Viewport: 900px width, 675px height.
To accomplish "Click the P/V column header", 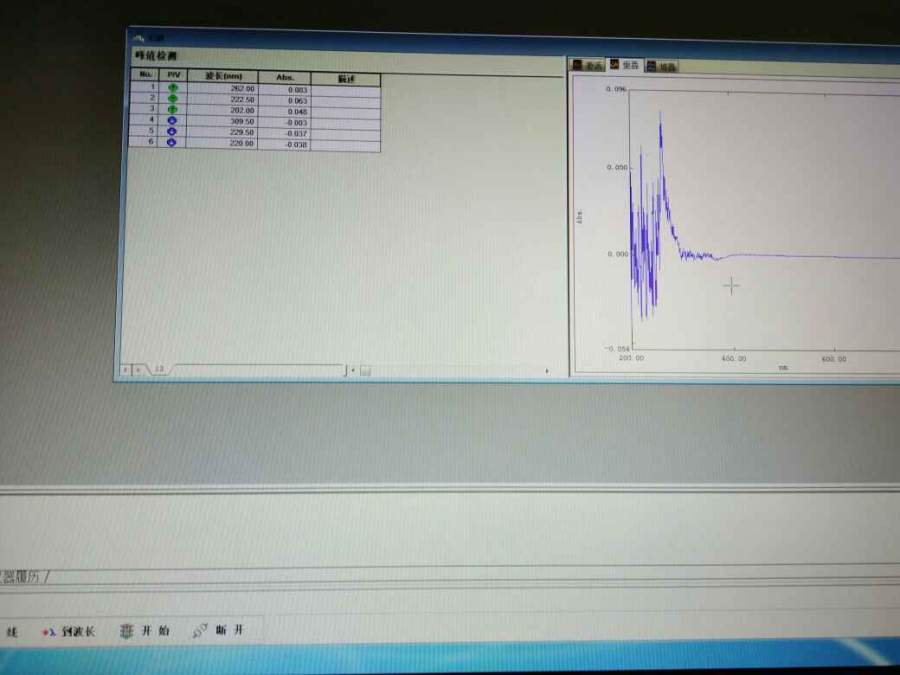I will coord(173,75).
